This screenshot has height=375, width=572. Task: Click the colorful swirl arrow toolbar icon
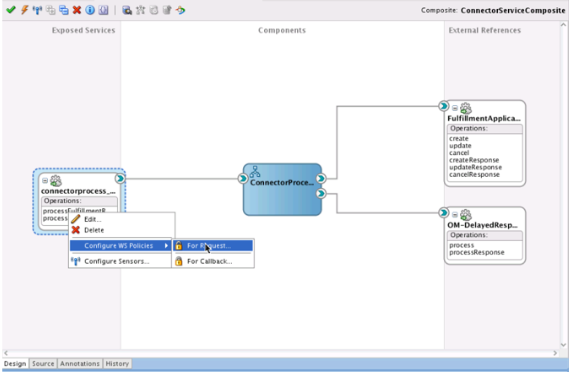tap(181, 10)
